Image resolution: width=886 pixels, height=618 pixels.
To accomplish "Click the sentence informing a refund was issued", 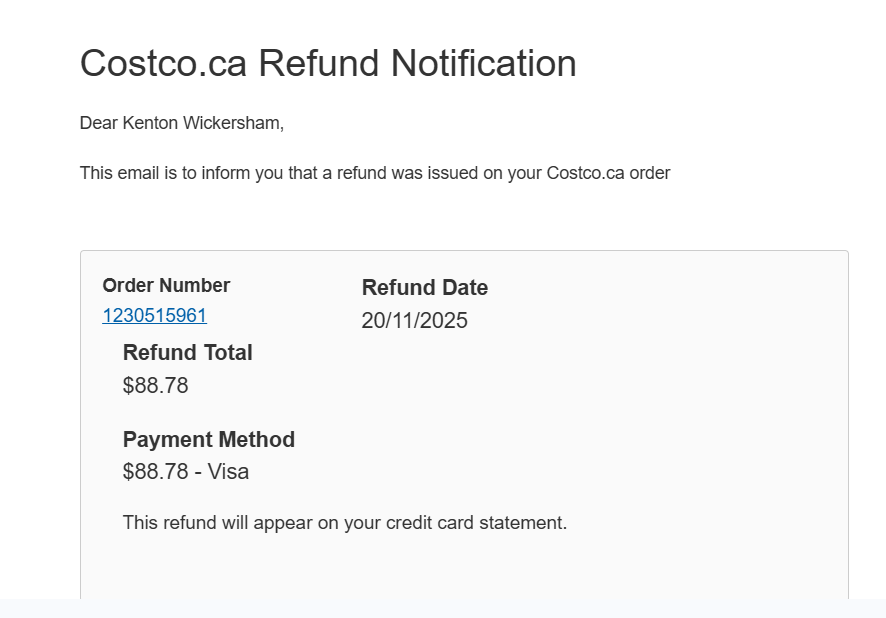I will click(x=374, y=173).
